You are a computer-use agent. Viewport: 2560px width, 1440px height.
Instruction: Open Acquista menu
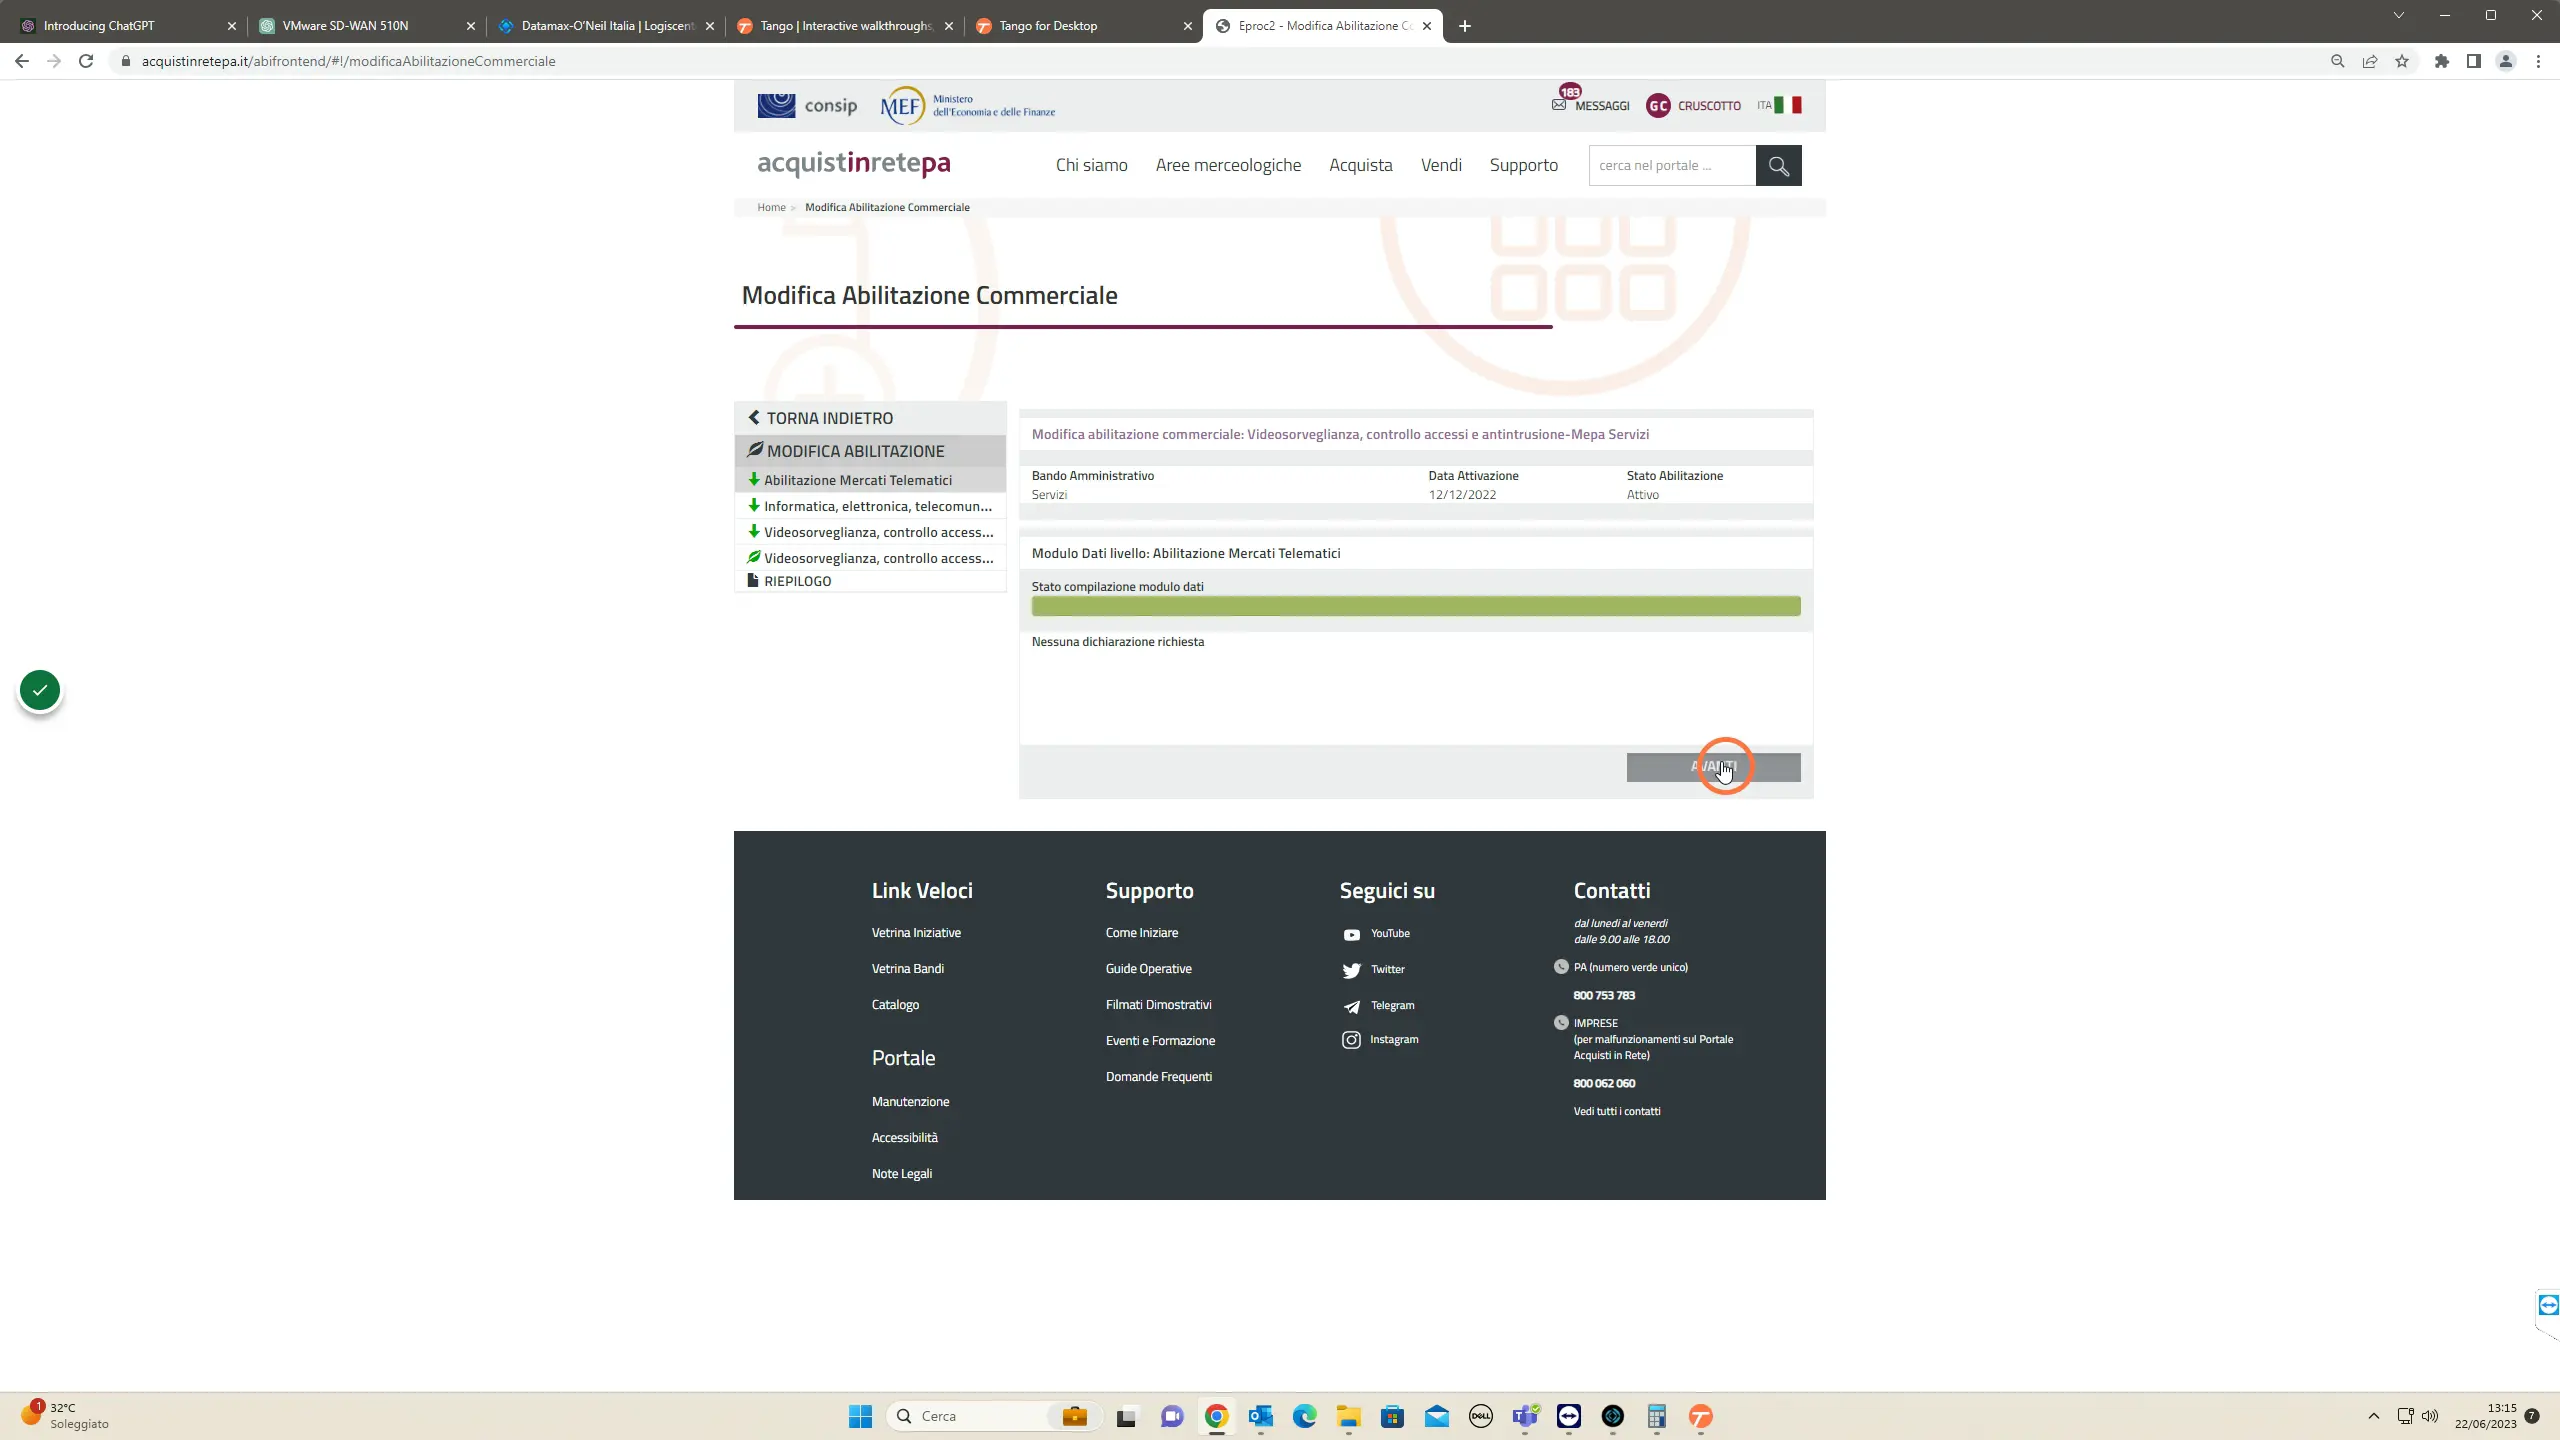1360,165
